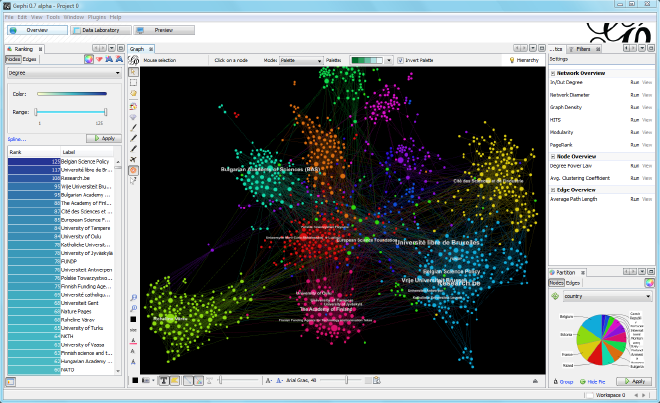Switch to the Filters tab
The image size is (660, 403).
click(x=583, y=49)
